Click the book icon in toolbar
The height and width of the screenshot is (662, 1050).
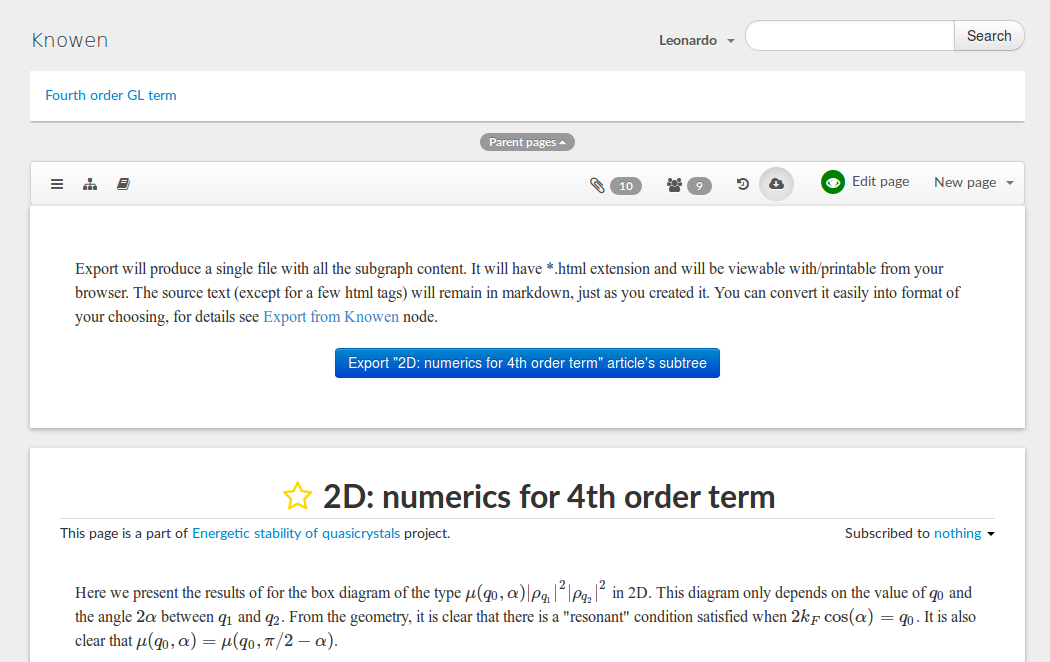[x=123, y=184]
